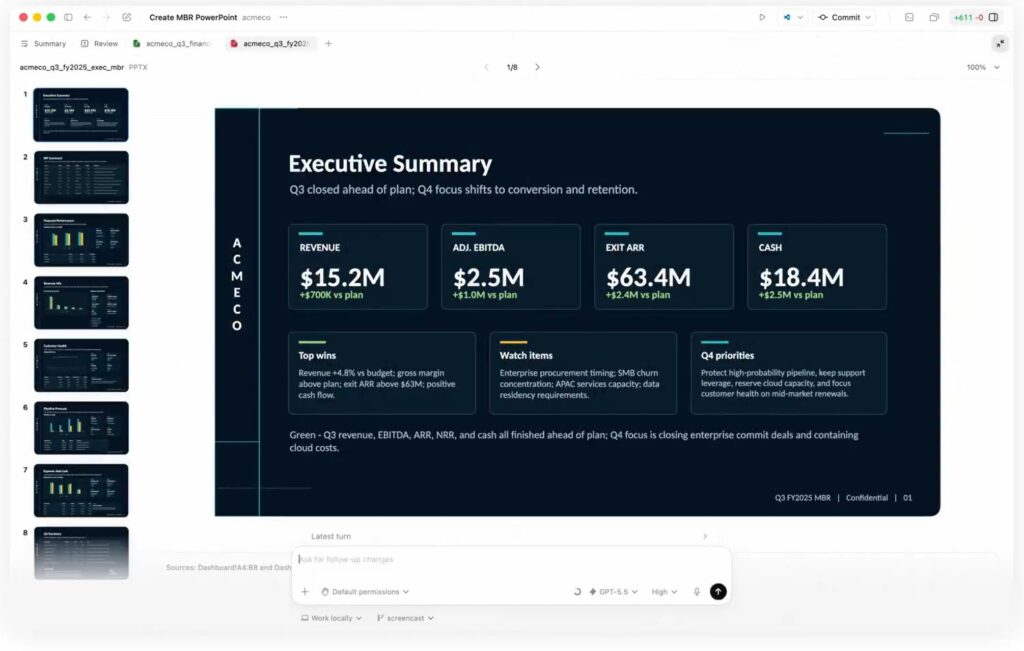Open the Work locally dropdown
The image size is (1024, 651).
331,618
